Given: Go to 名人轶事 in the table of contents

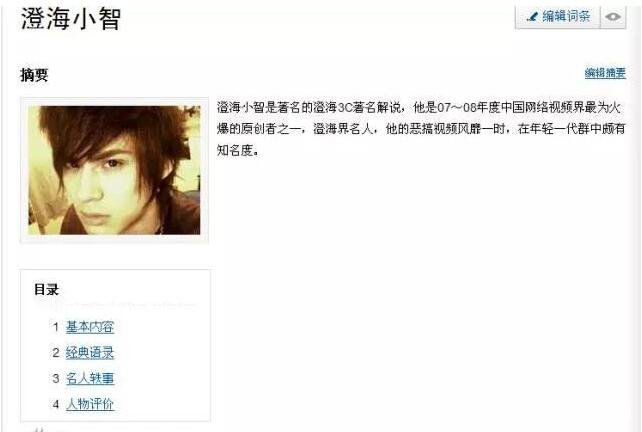Looking at the screenshot, I should (x=90, y=378).
